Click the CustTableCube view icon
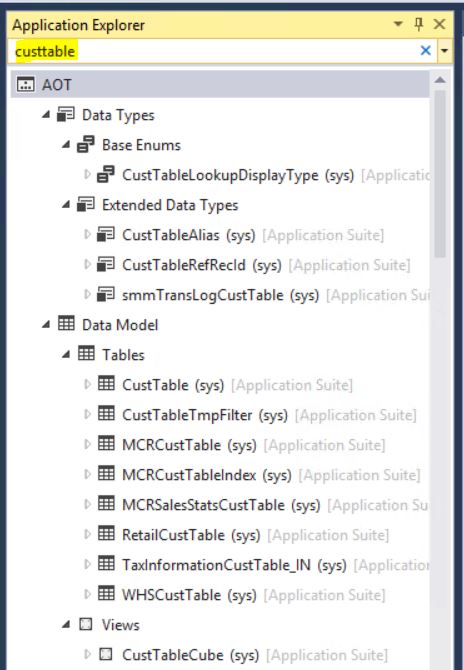Screen dimensions: 464x670 coord(106,654)
